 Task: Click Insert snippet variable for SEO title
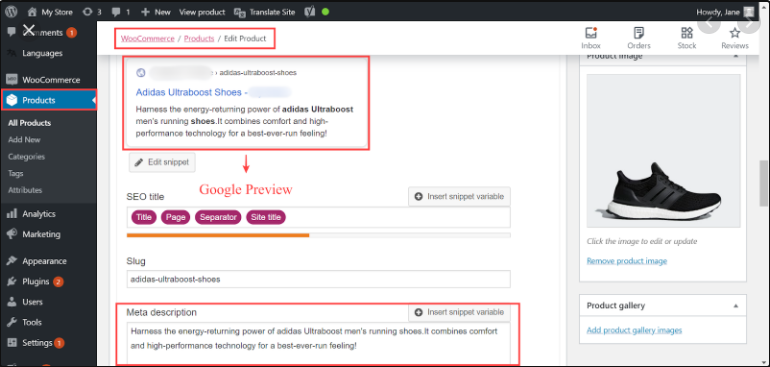tap(459, 196)
